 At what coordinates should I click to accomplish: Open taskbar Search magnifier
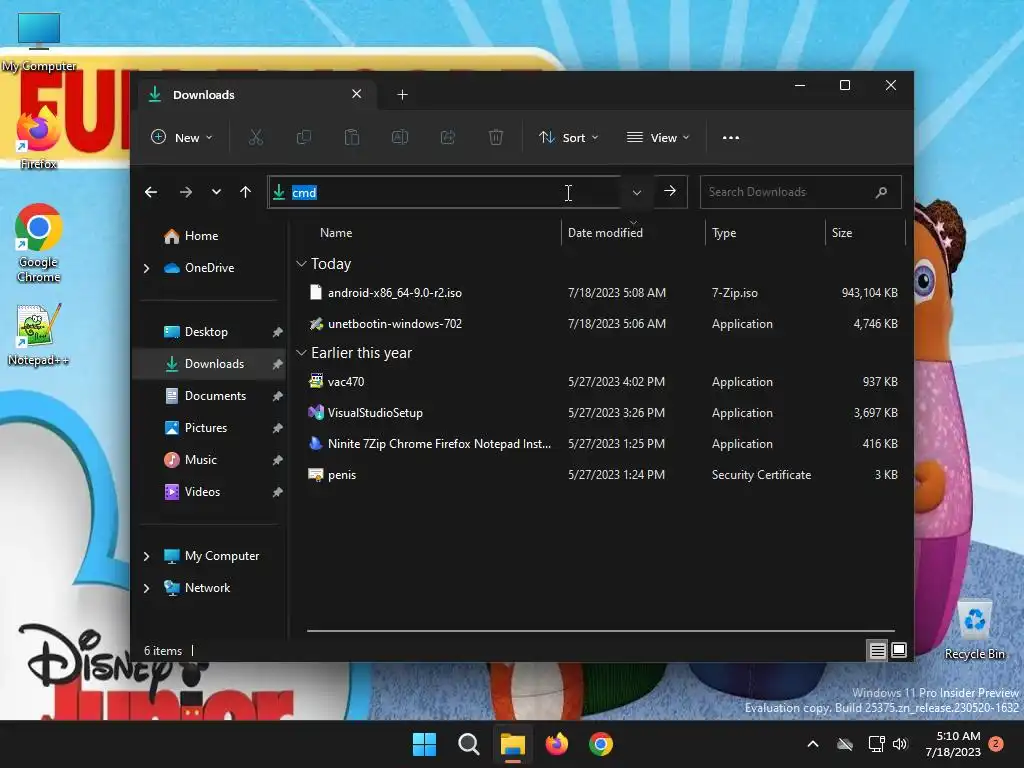coord(468,744)
